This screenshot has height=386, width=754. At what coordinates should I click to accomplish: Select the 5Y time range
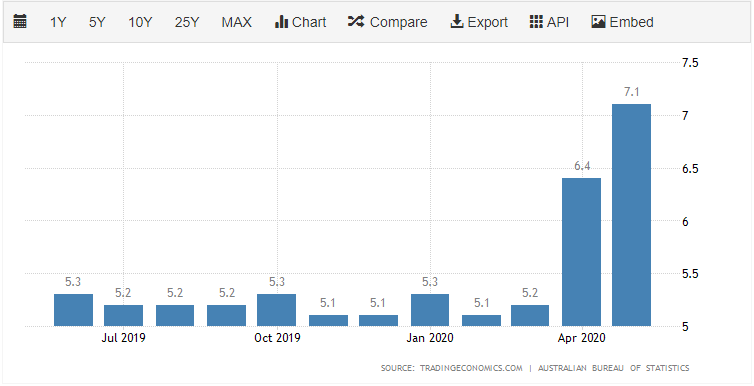click(x=97, y=22)
